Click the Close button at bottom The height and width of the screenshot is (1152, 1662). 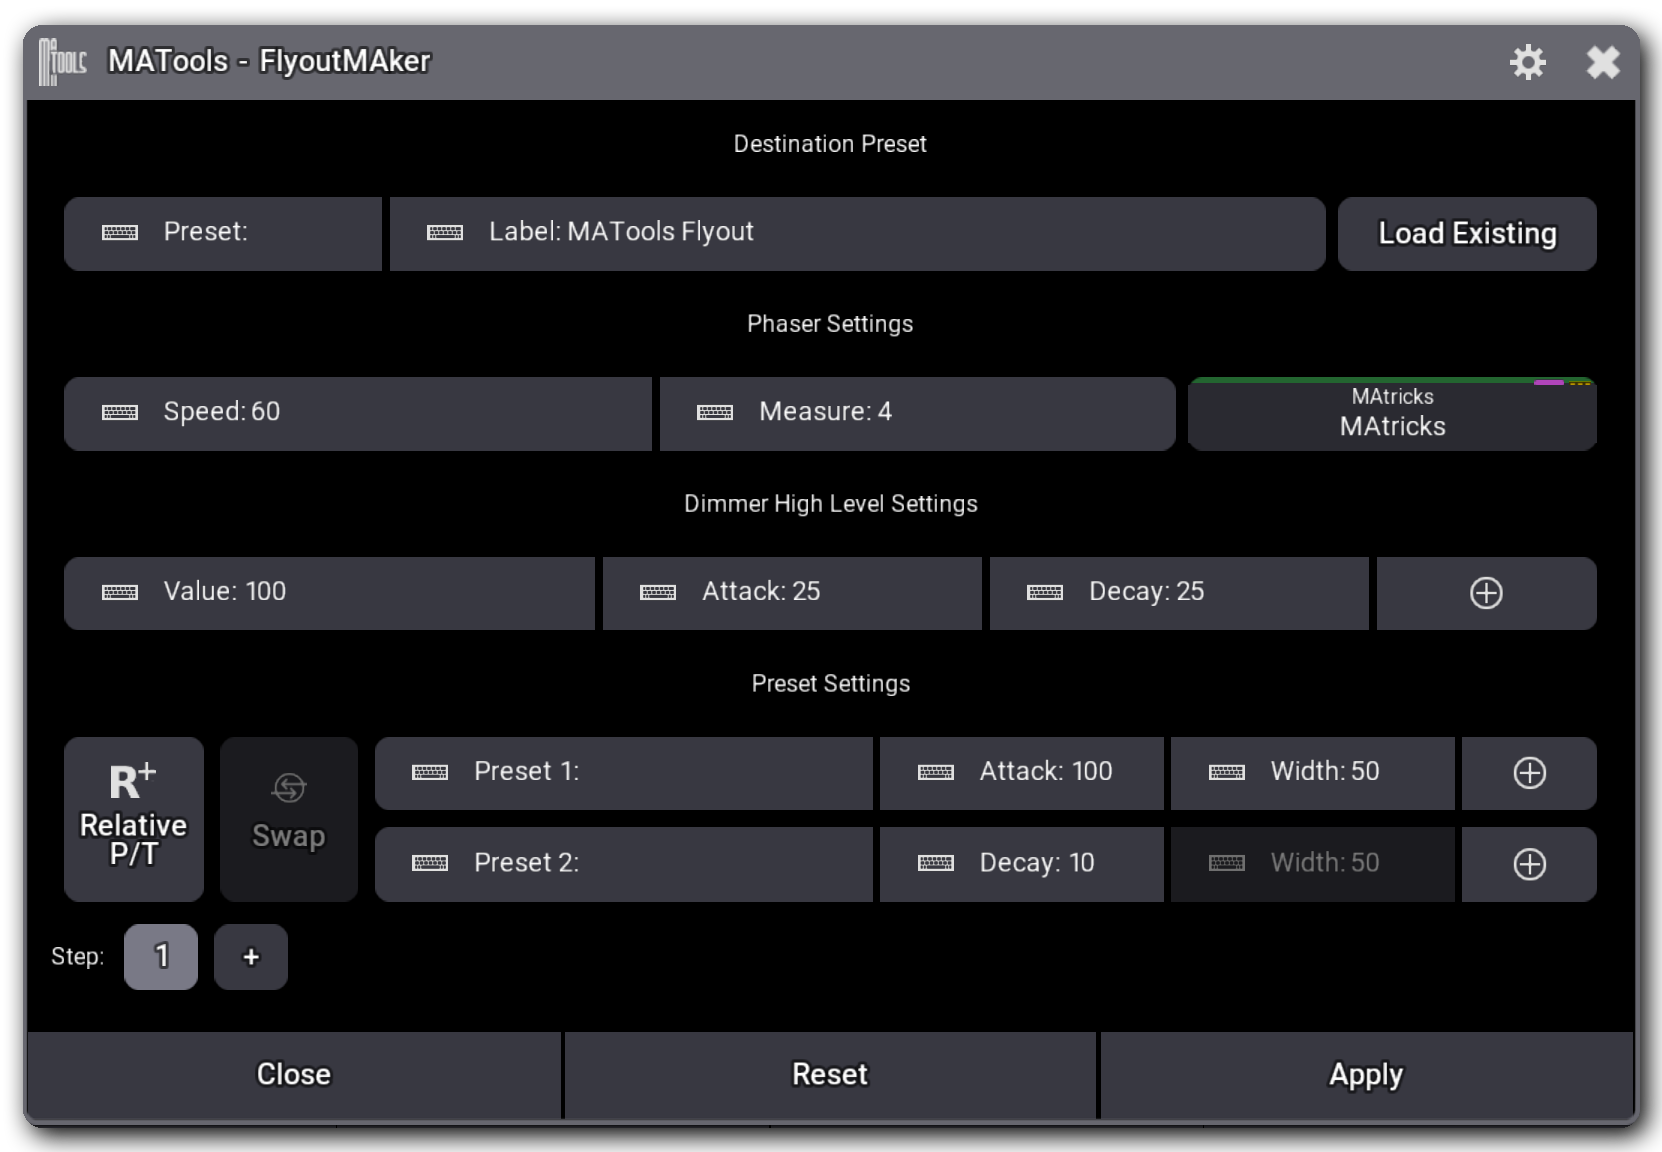pyautogui.click(x=294, y=1075)
